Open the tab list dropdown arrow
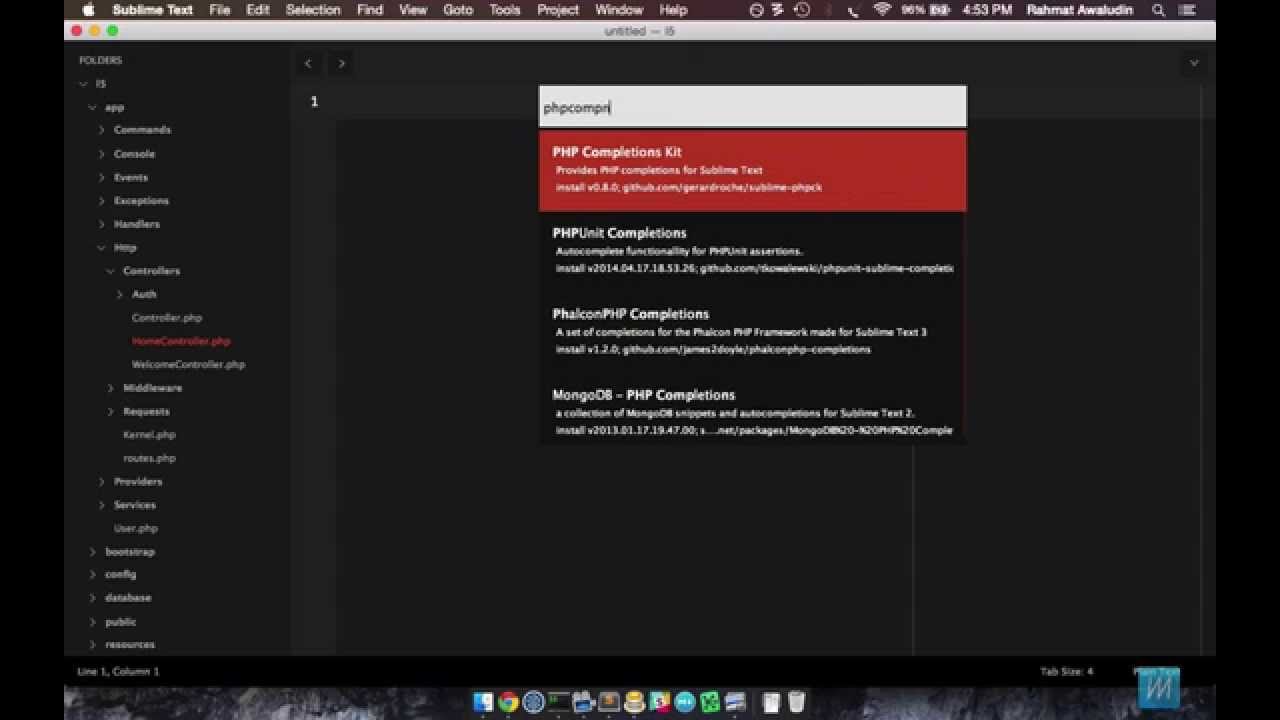1280x720 pixels. tap(1193, 63)
